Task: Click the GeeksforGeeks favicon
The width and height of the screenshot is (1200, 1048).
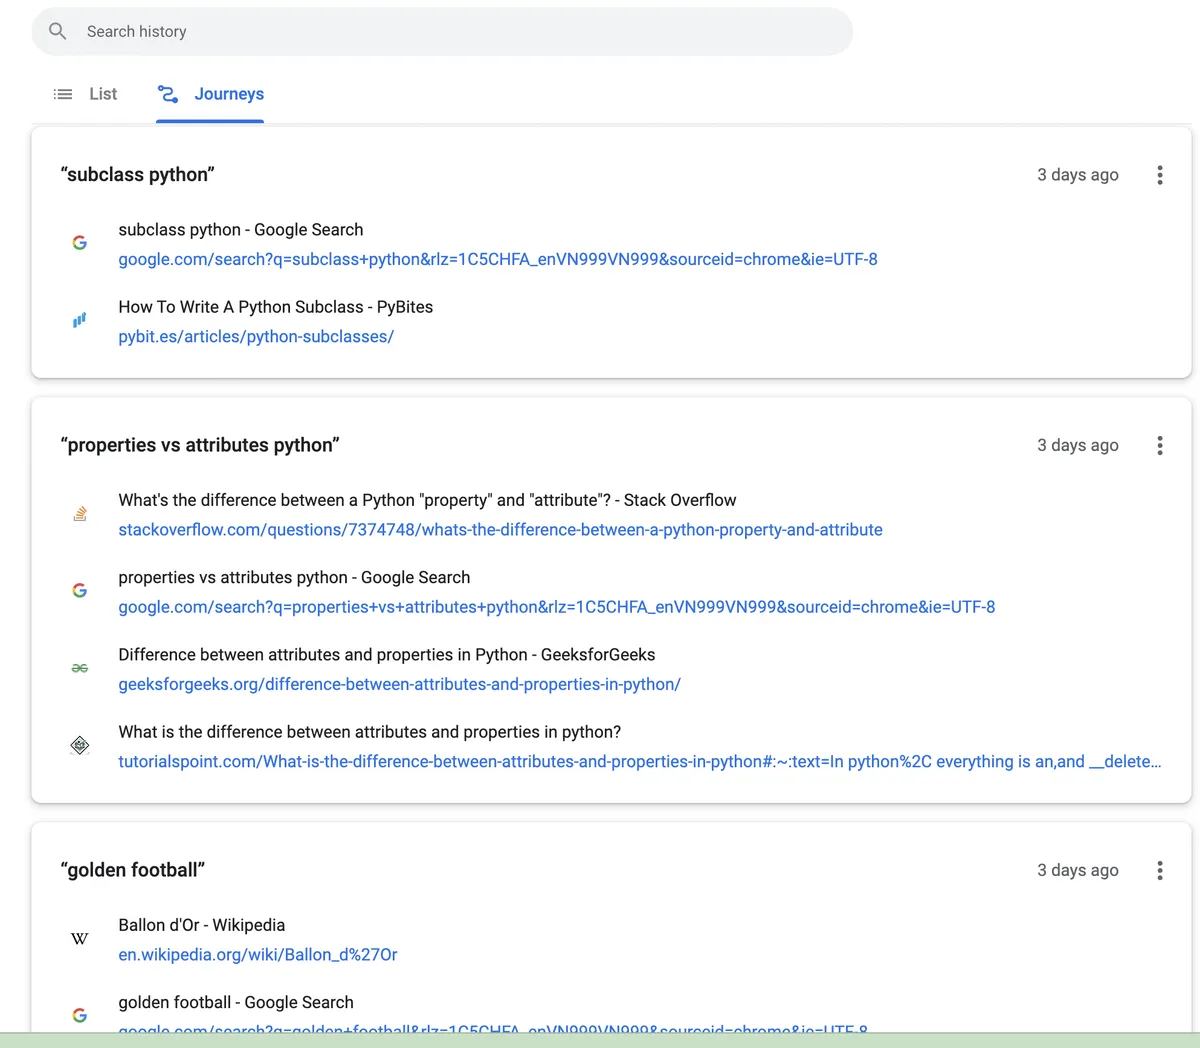Action: point(80,668)
